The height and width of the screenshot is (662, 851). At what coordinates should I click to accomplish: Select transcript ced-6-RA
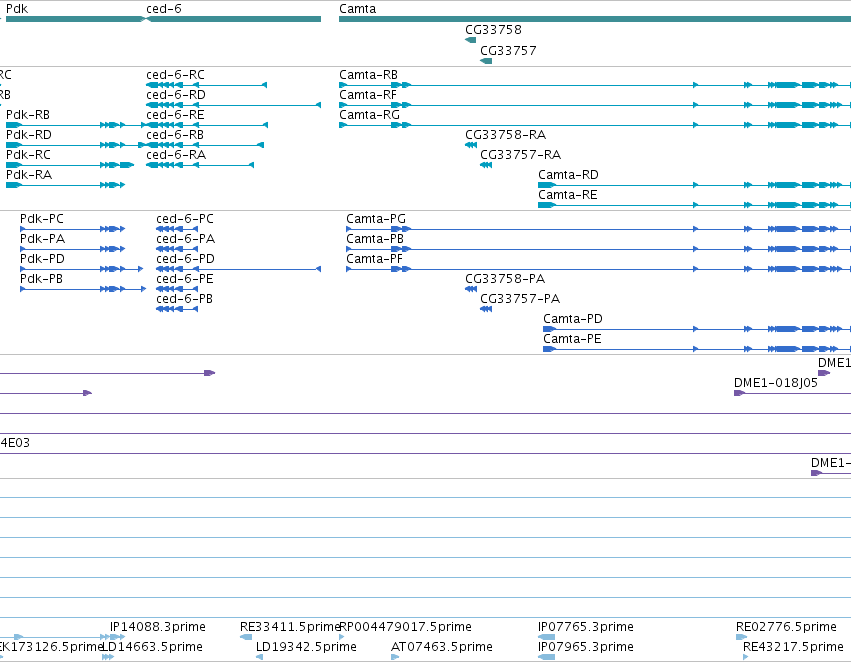click(x=200, y=165)
